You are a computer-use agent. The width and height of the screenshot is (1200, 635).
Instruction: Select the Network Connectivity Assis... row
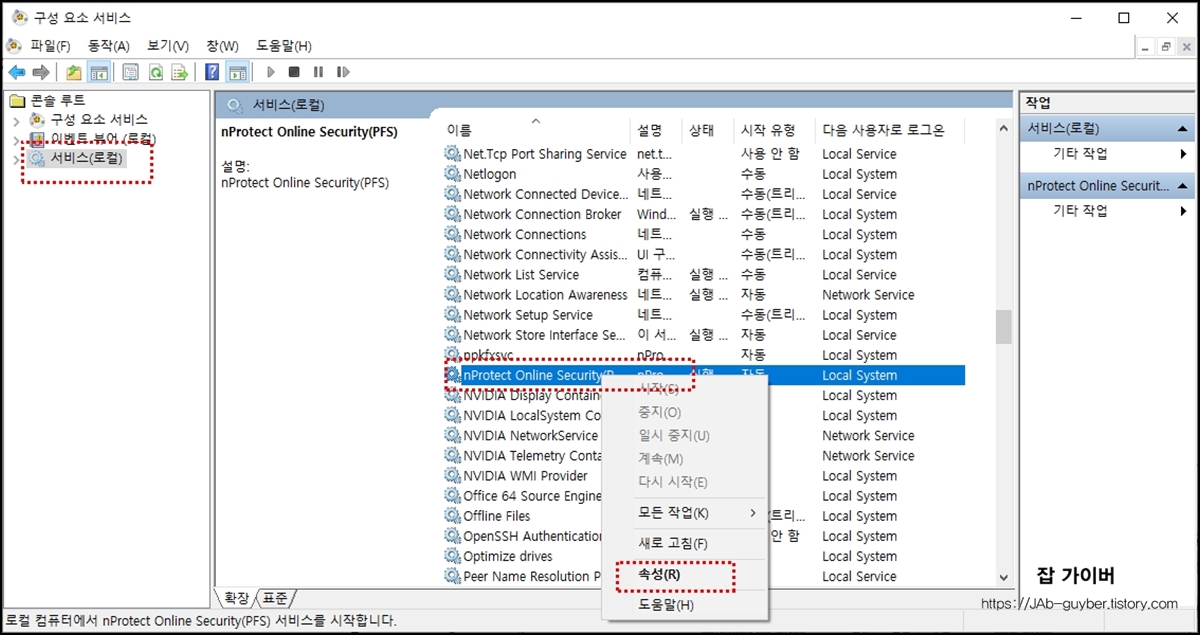pyautogui.click(x=704, y=254)
